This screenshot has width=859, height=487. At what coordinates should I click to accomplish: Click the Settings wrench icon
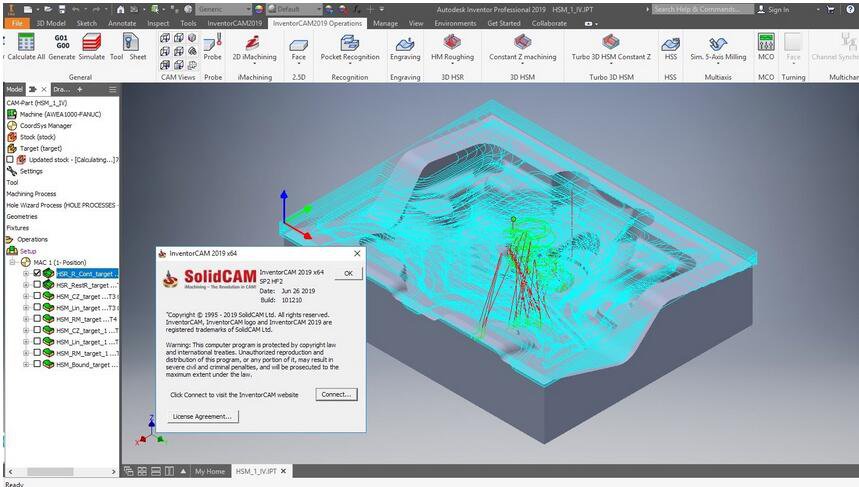[12, 171]
